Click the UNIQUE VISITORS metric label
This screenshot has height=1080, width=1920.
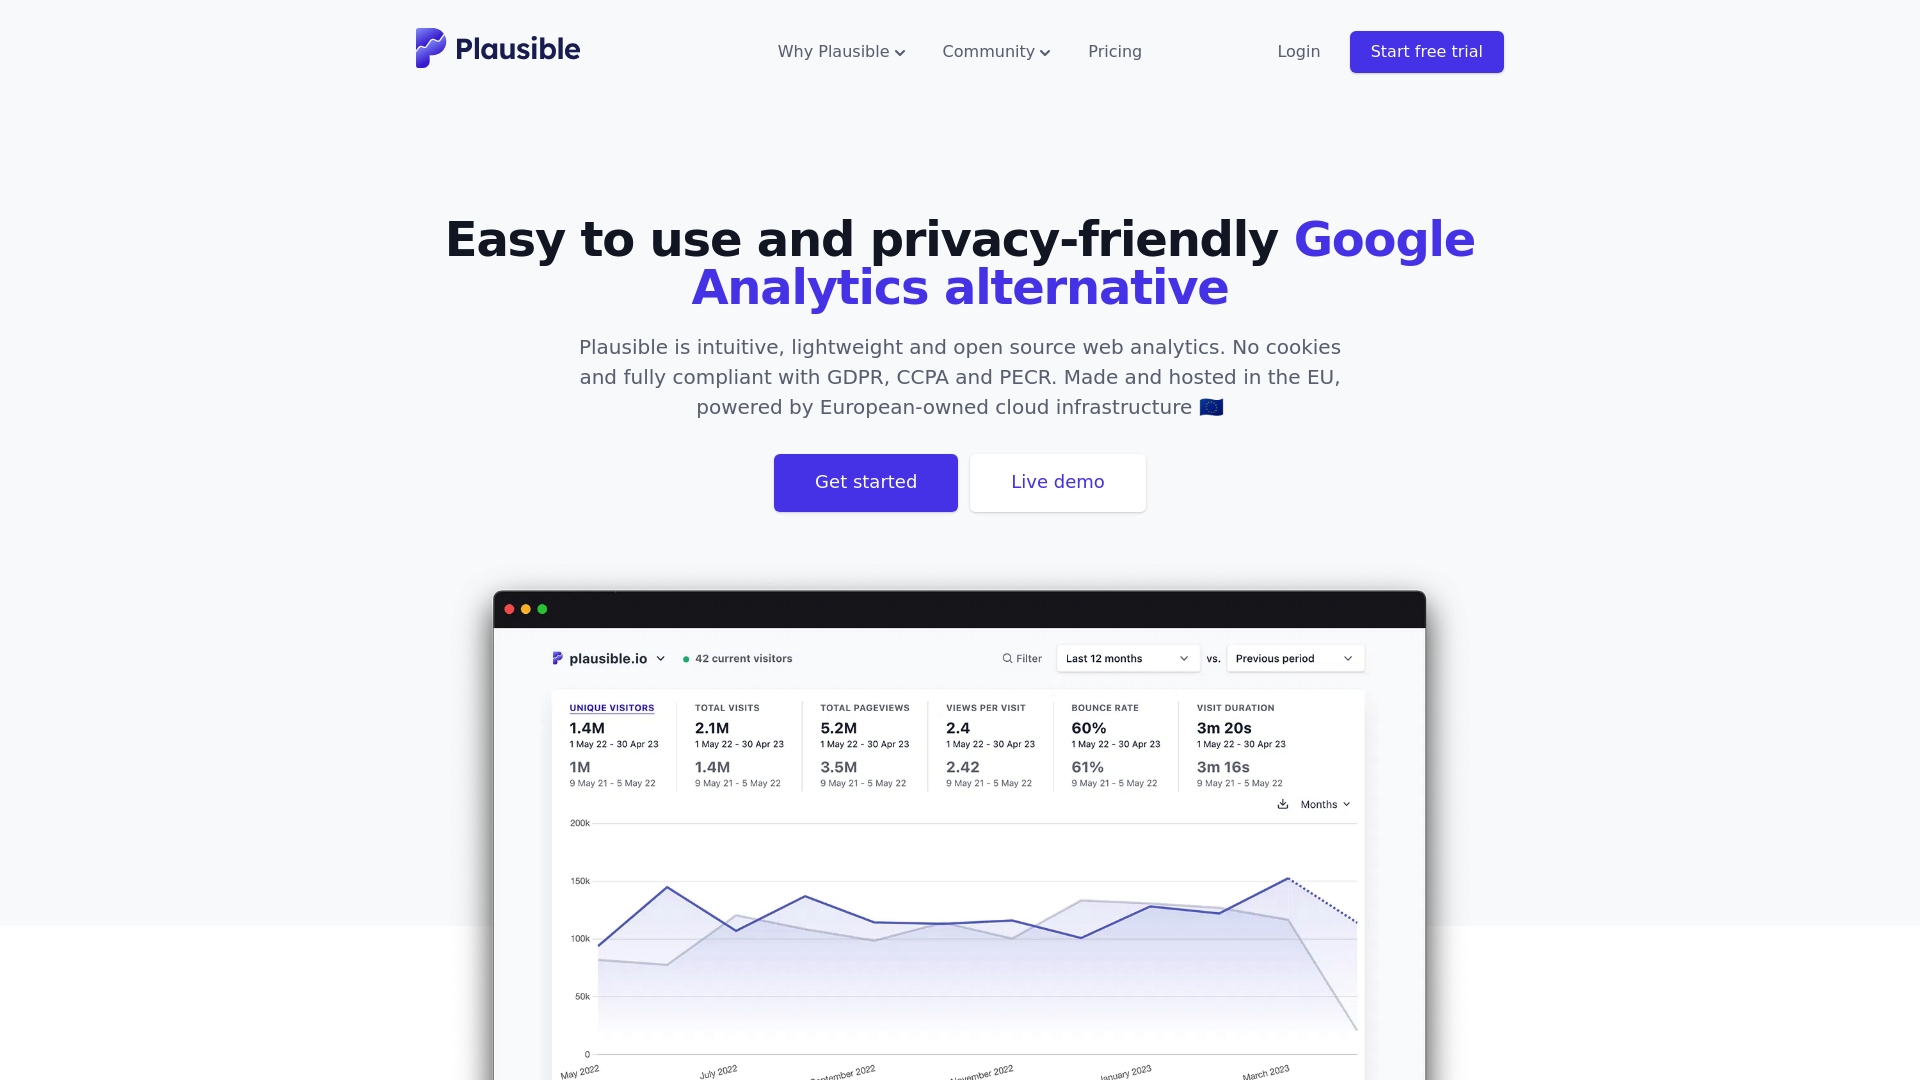[611, 708]
